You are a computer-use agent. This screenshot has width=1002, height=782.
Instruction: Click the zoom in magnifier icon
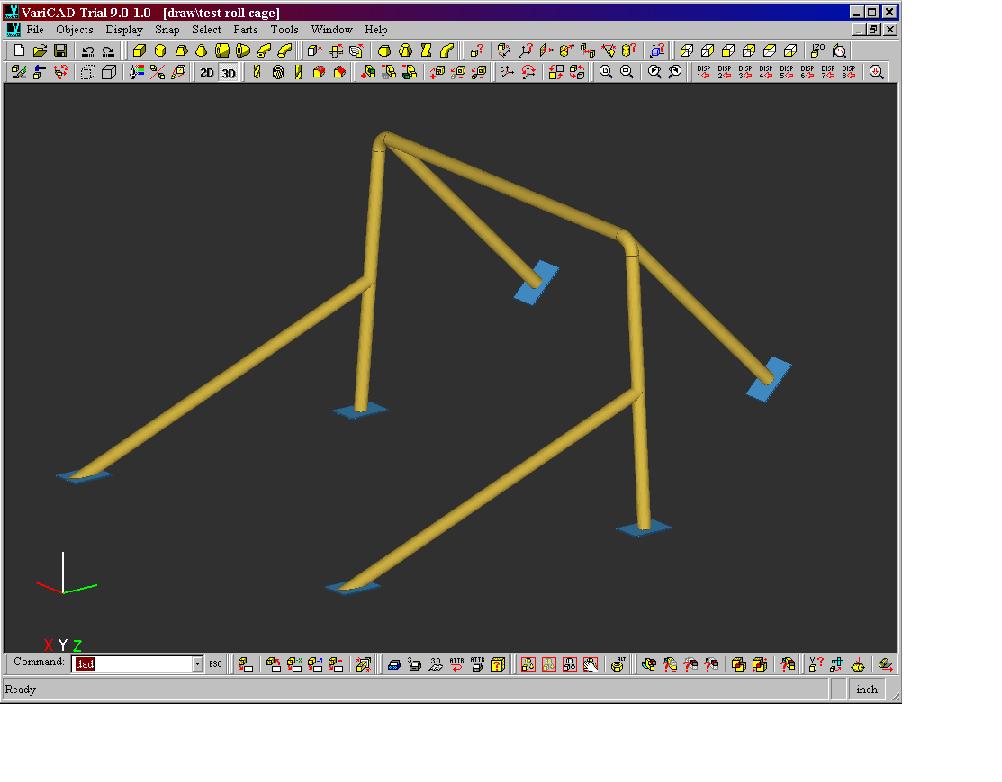click(606, 72)
